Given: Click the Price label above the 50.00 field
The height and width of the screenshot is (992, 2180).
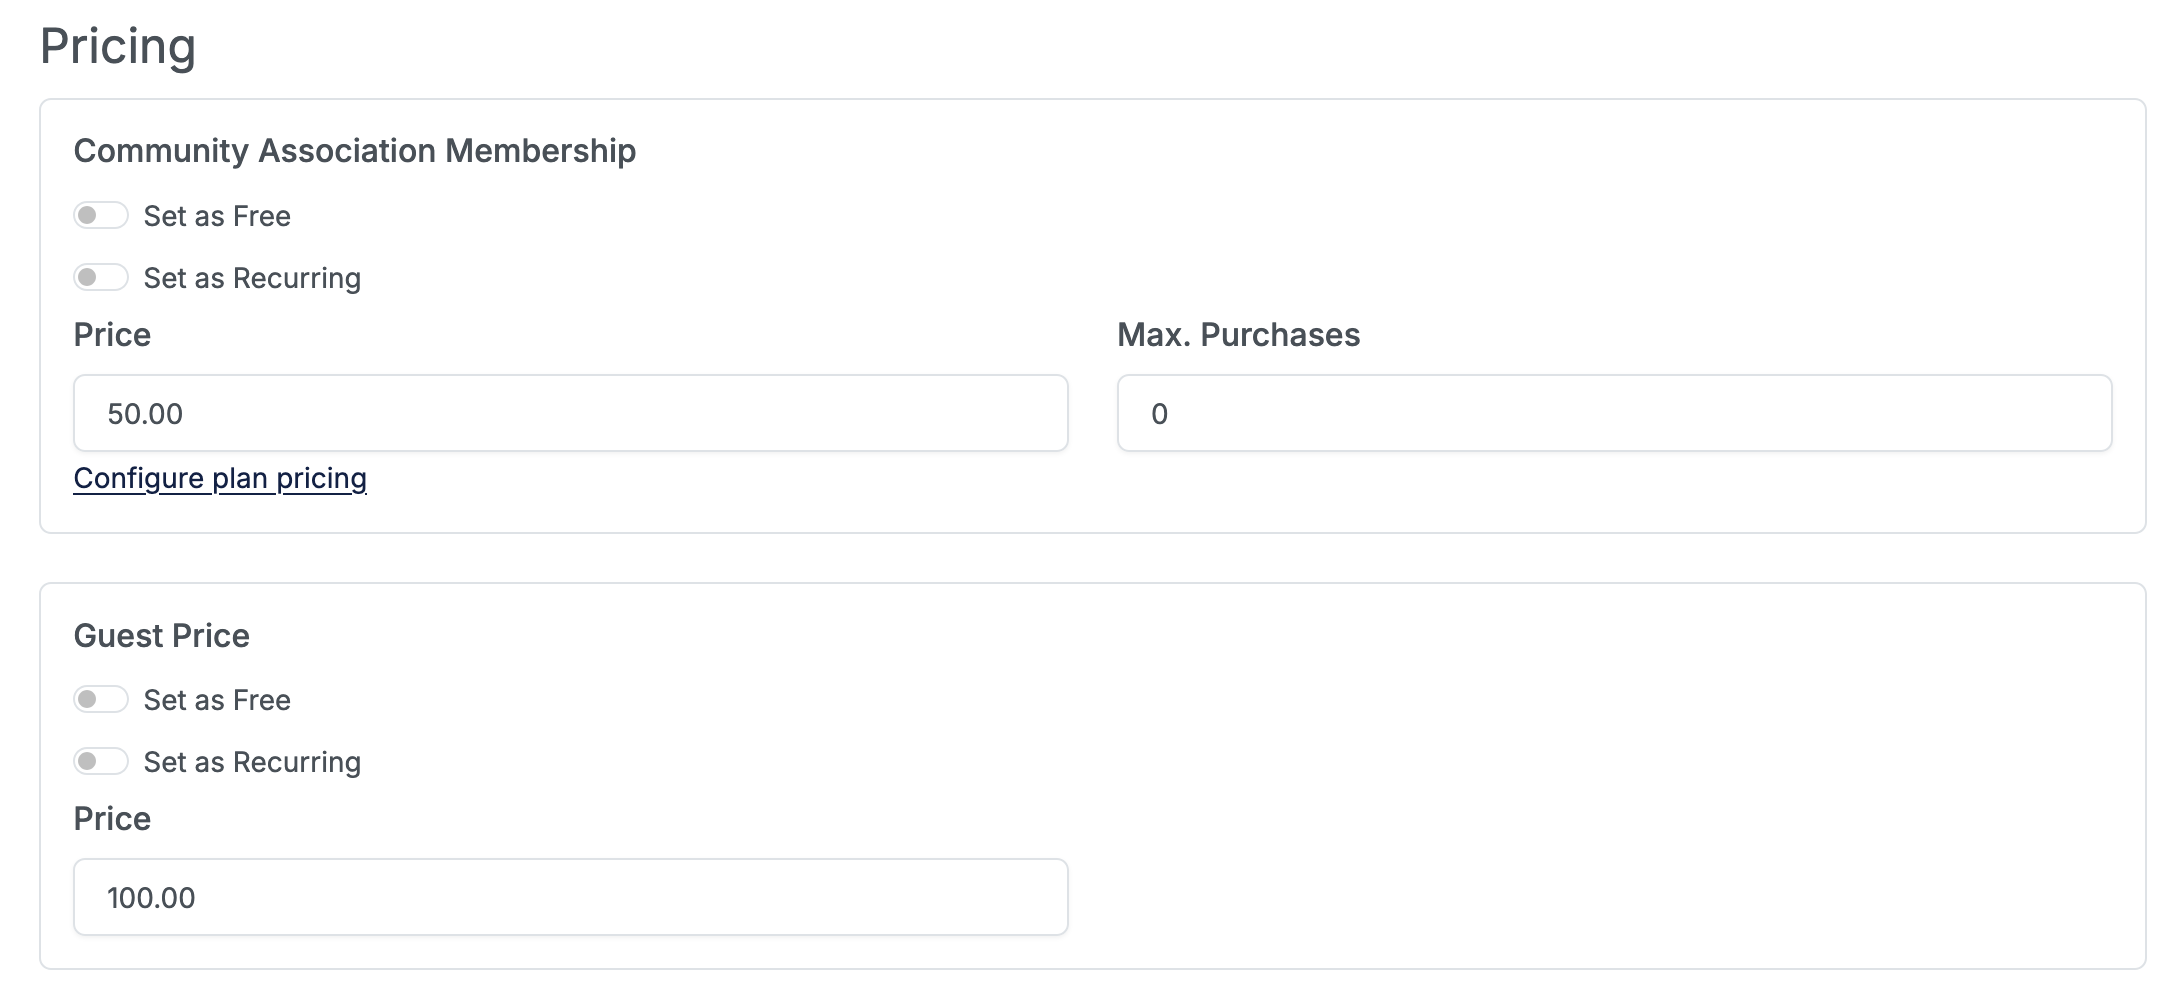Looking at the screenshot, I should [x=112, y=335].
